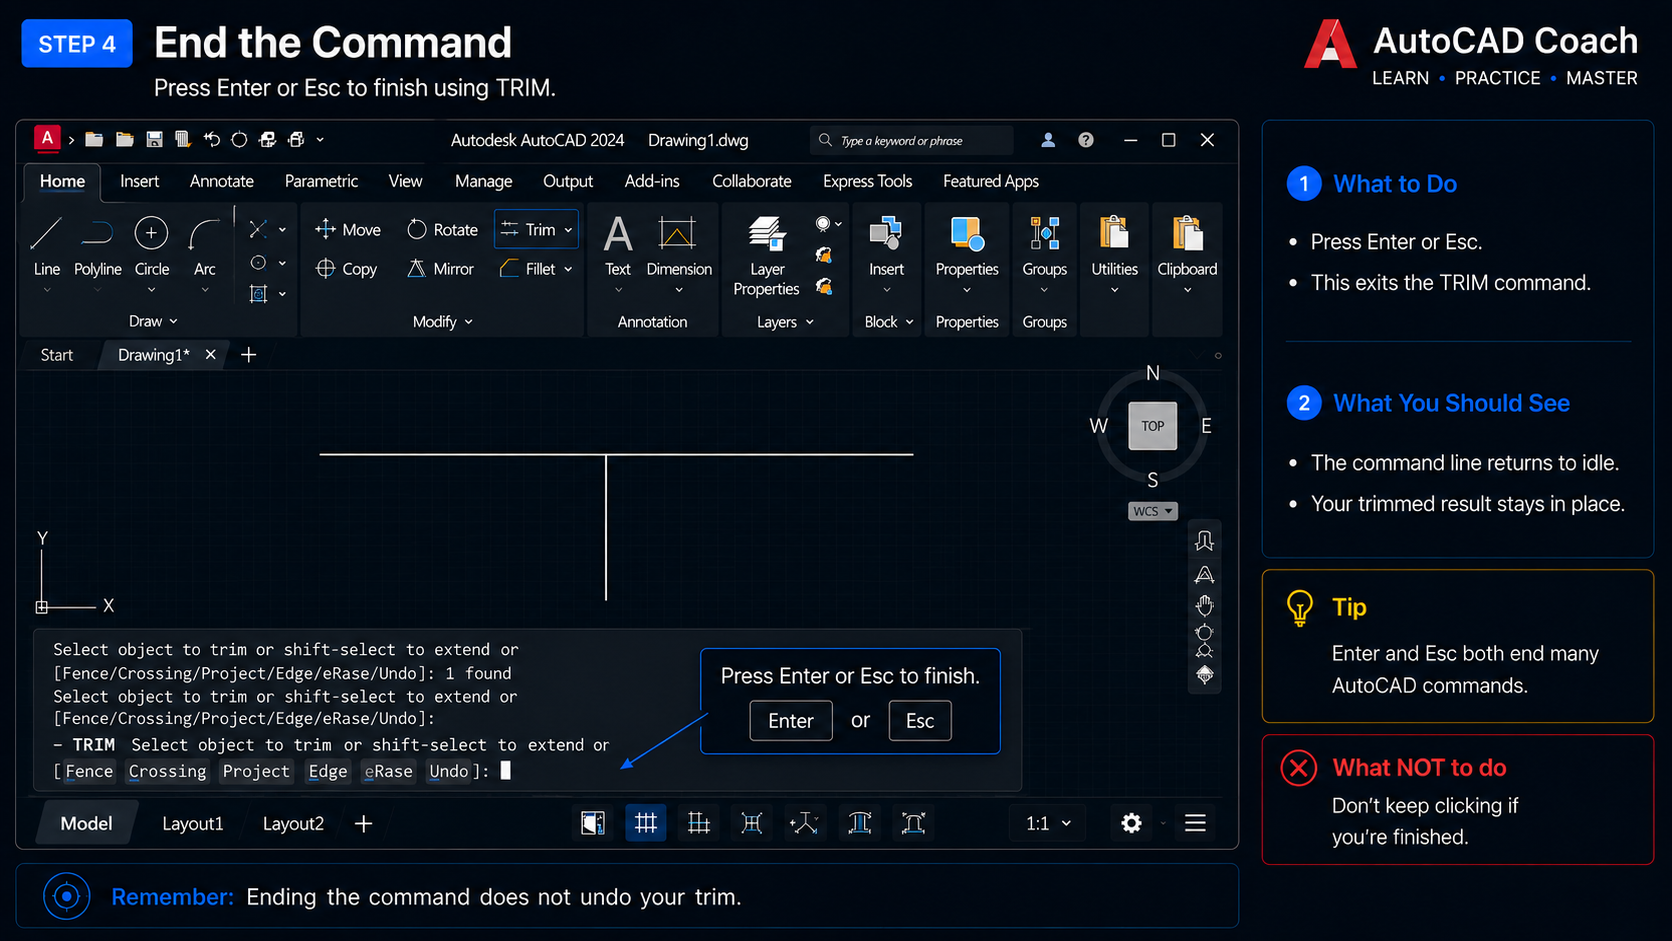Click the Project option in command line
The image size is (1672, 941).
[256, 771]
